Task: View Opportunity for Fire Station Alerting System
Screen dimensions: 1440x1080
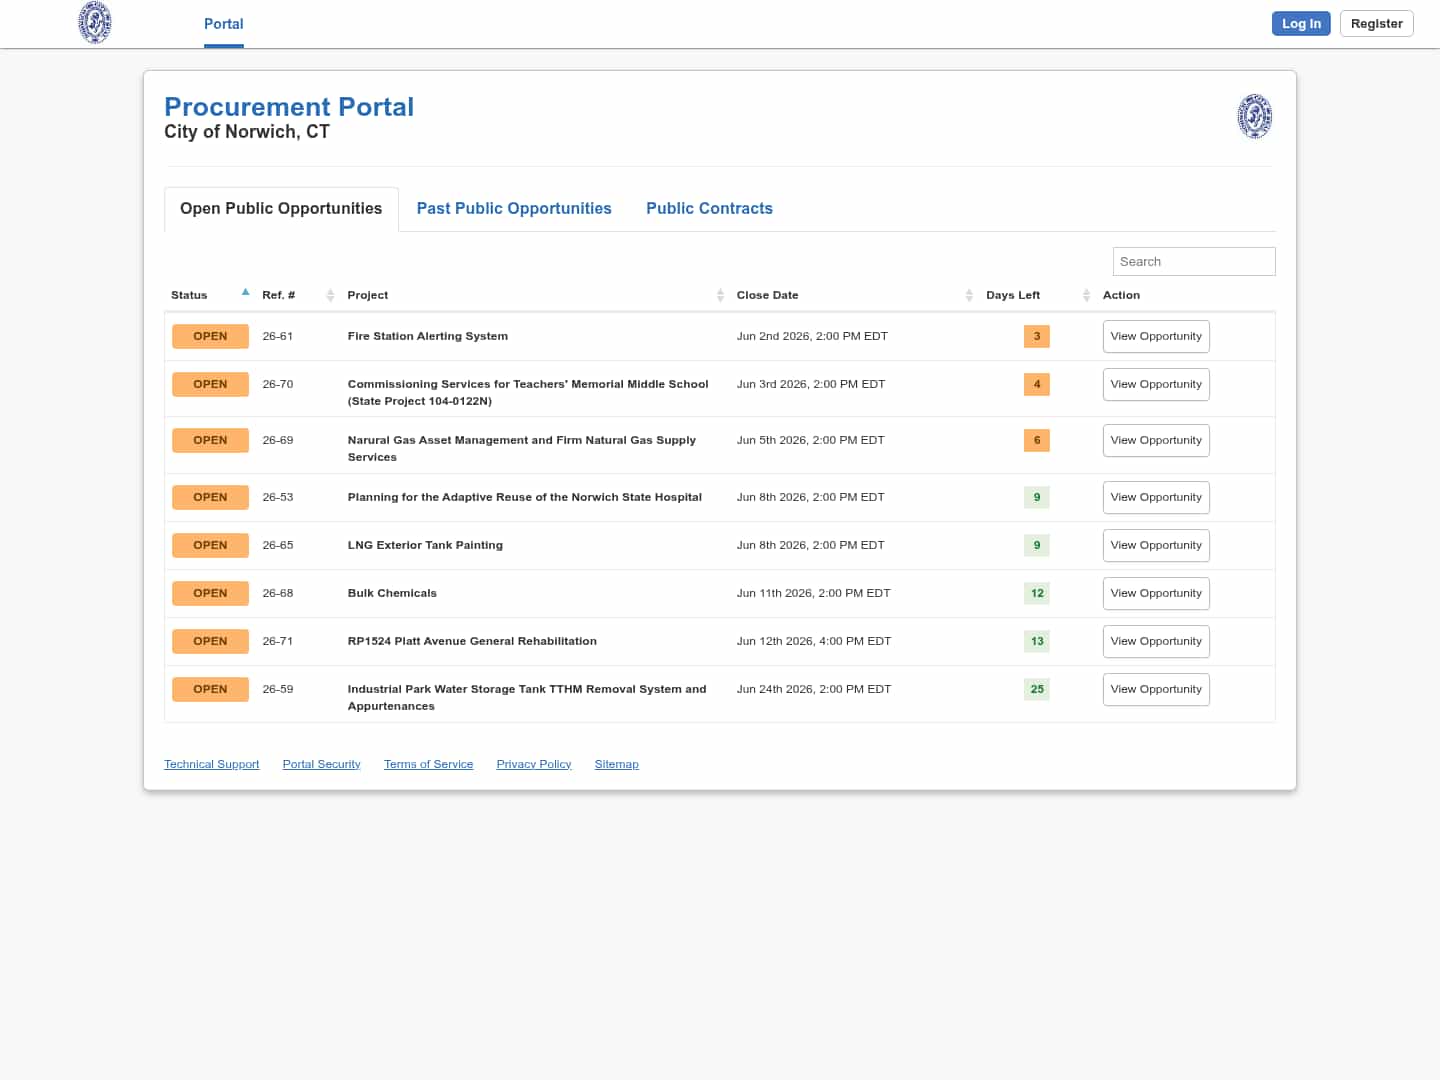Action: click(1156, 336)
